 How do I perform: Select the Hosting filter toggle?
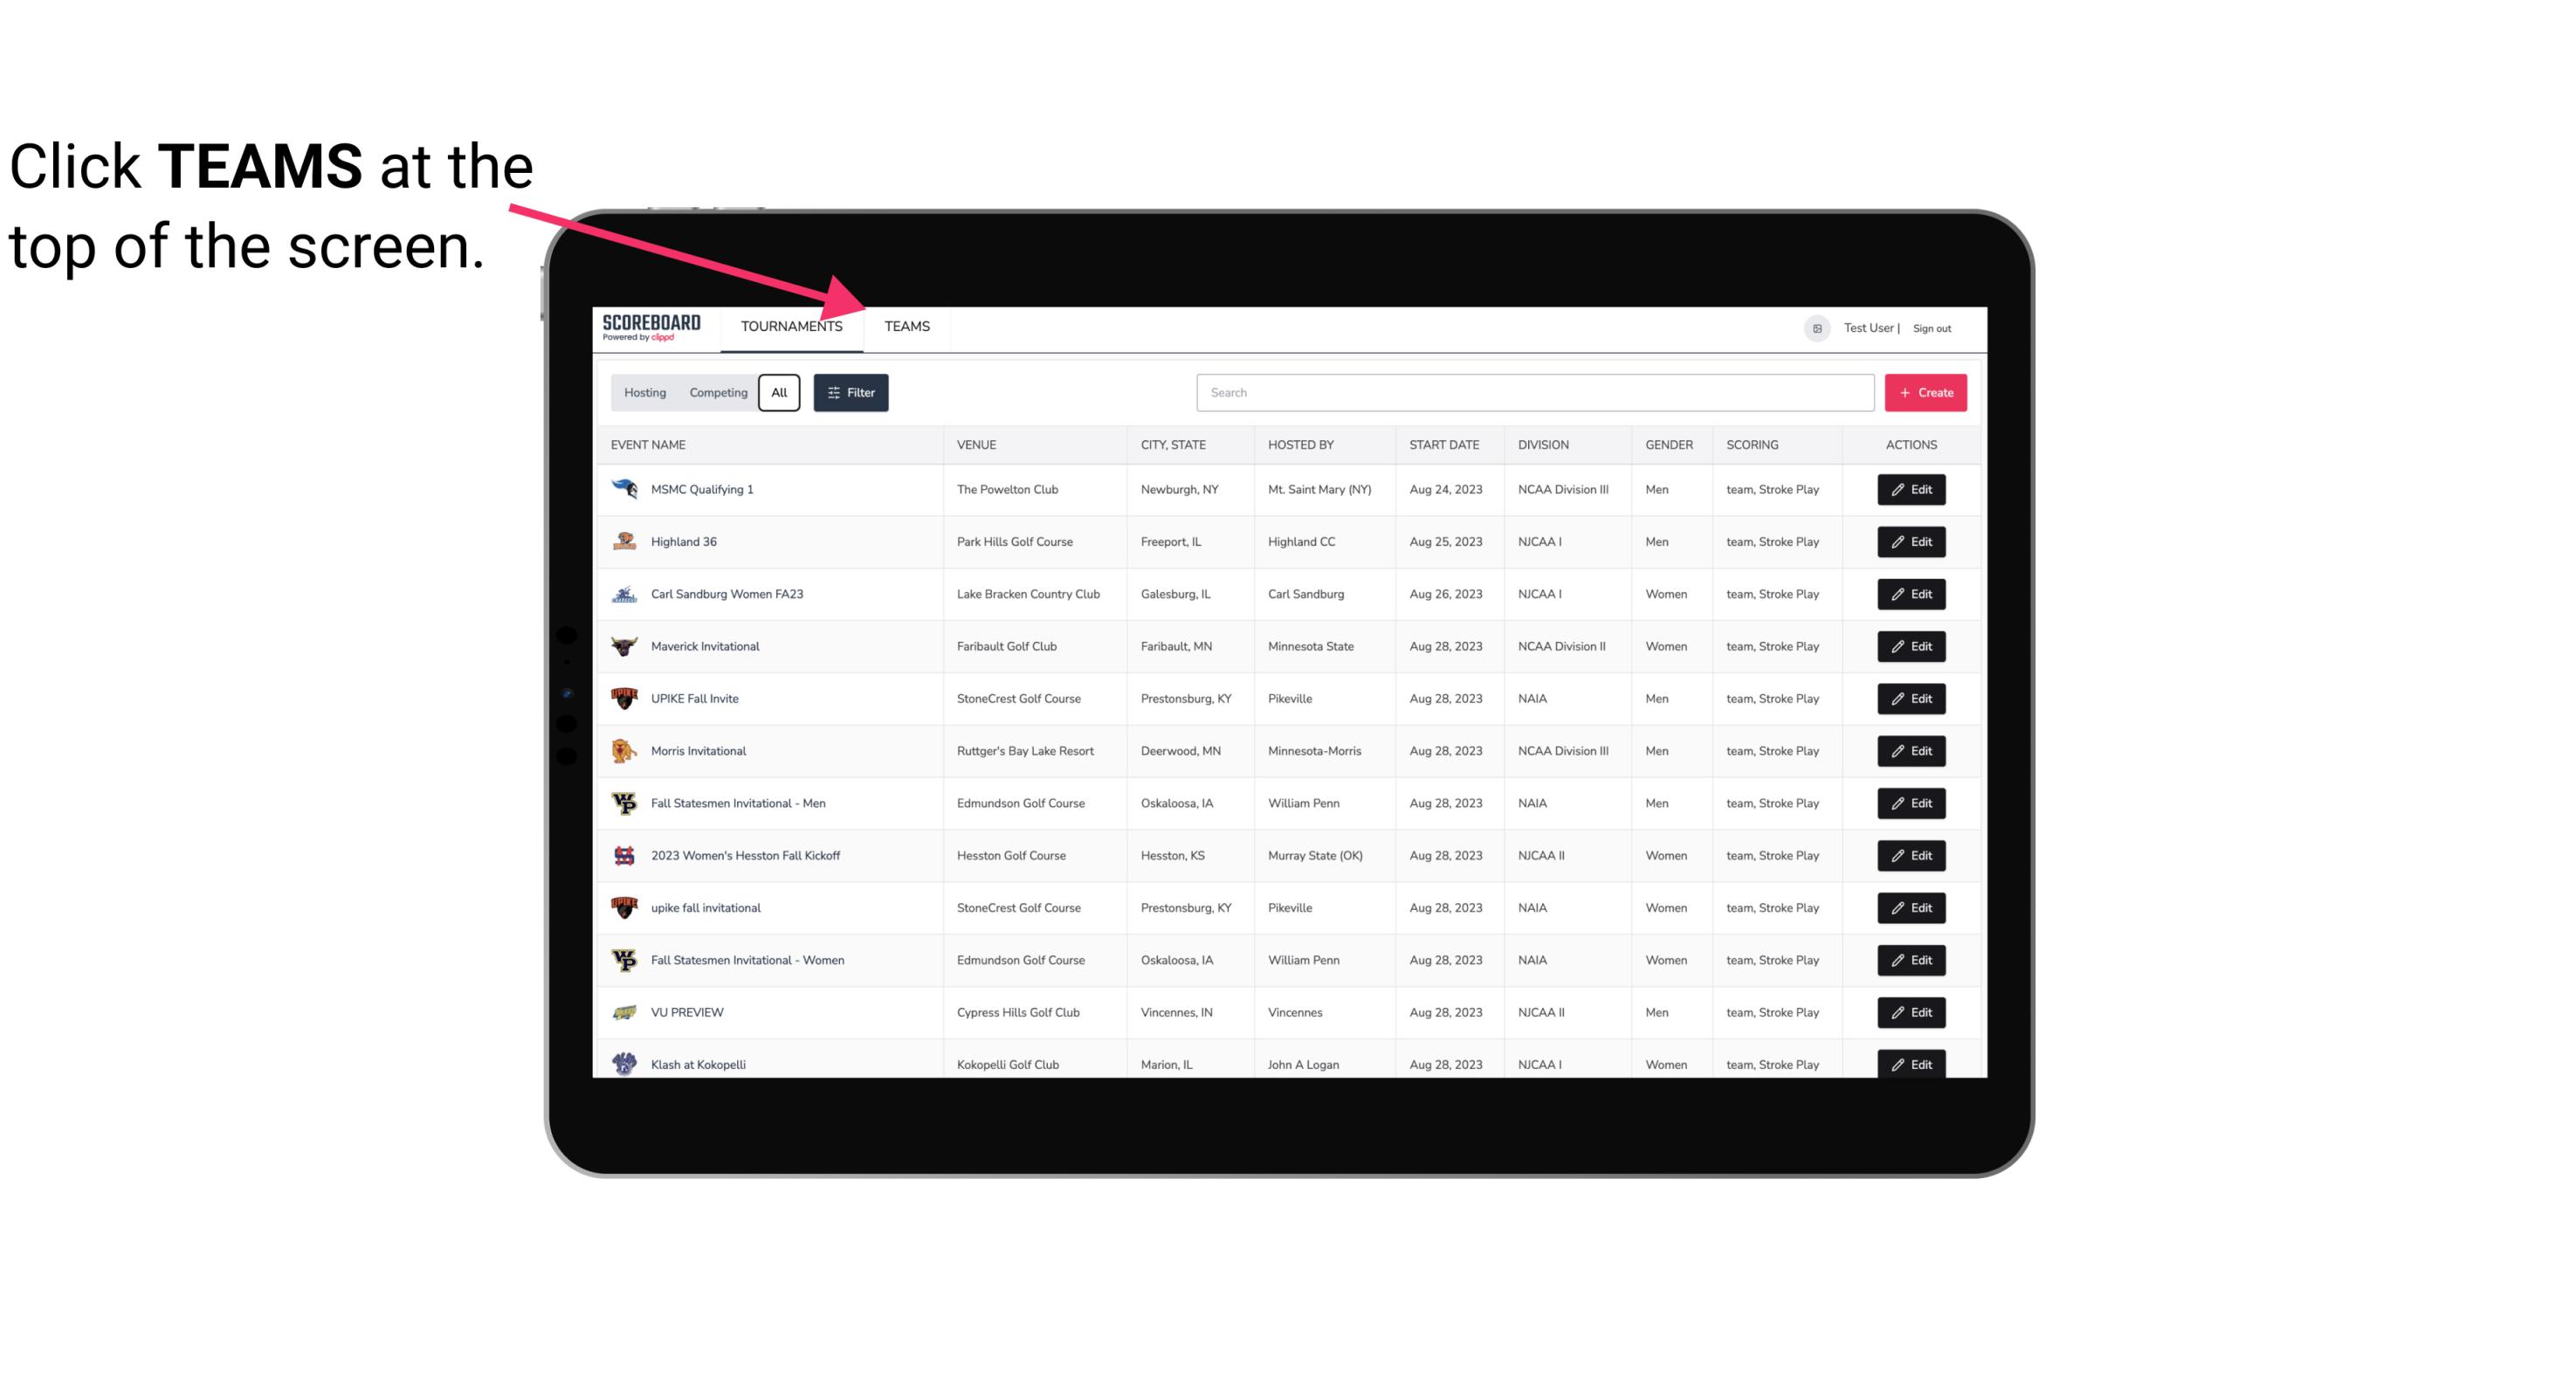pos(644,393)
